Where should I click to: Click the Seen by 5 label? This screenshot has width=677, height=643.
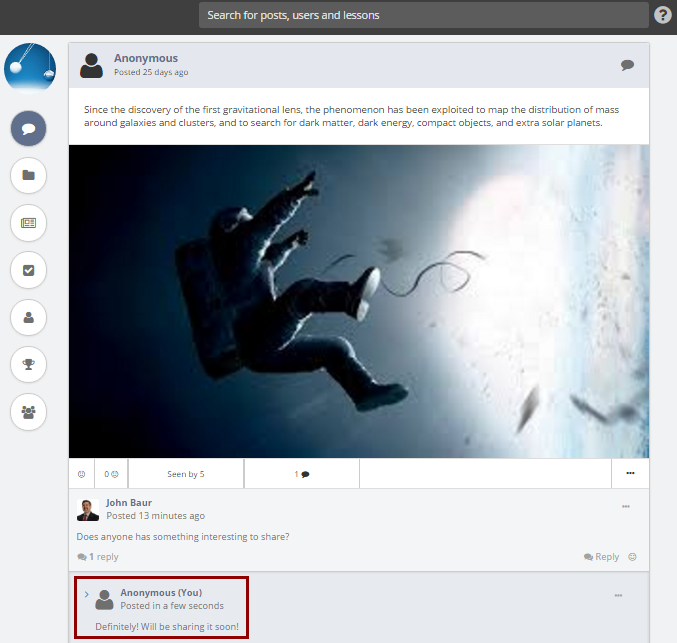(x=186, y=474)
